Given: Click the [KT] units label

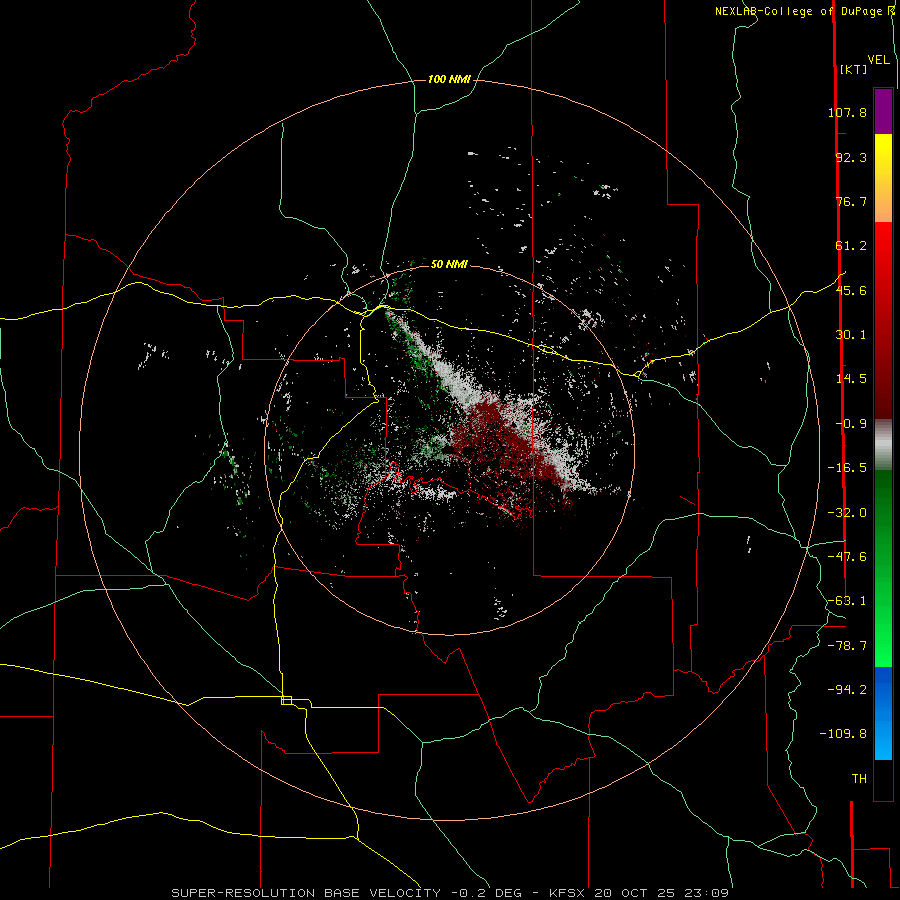Looking at the screenshot, I should (853, 69).
